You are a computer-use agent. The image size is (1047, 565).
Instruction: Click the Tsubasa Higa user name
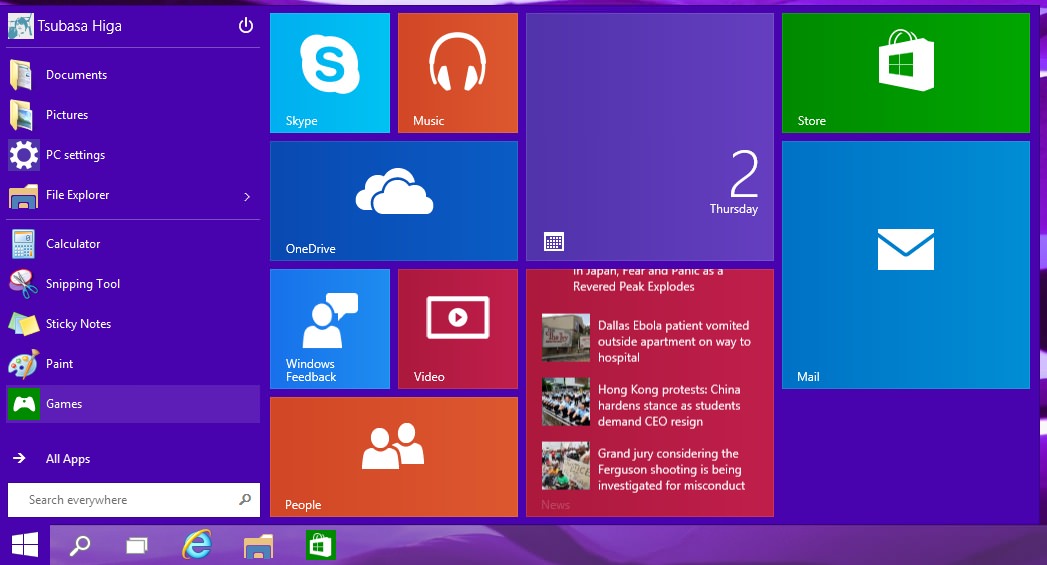click(79, 26)
